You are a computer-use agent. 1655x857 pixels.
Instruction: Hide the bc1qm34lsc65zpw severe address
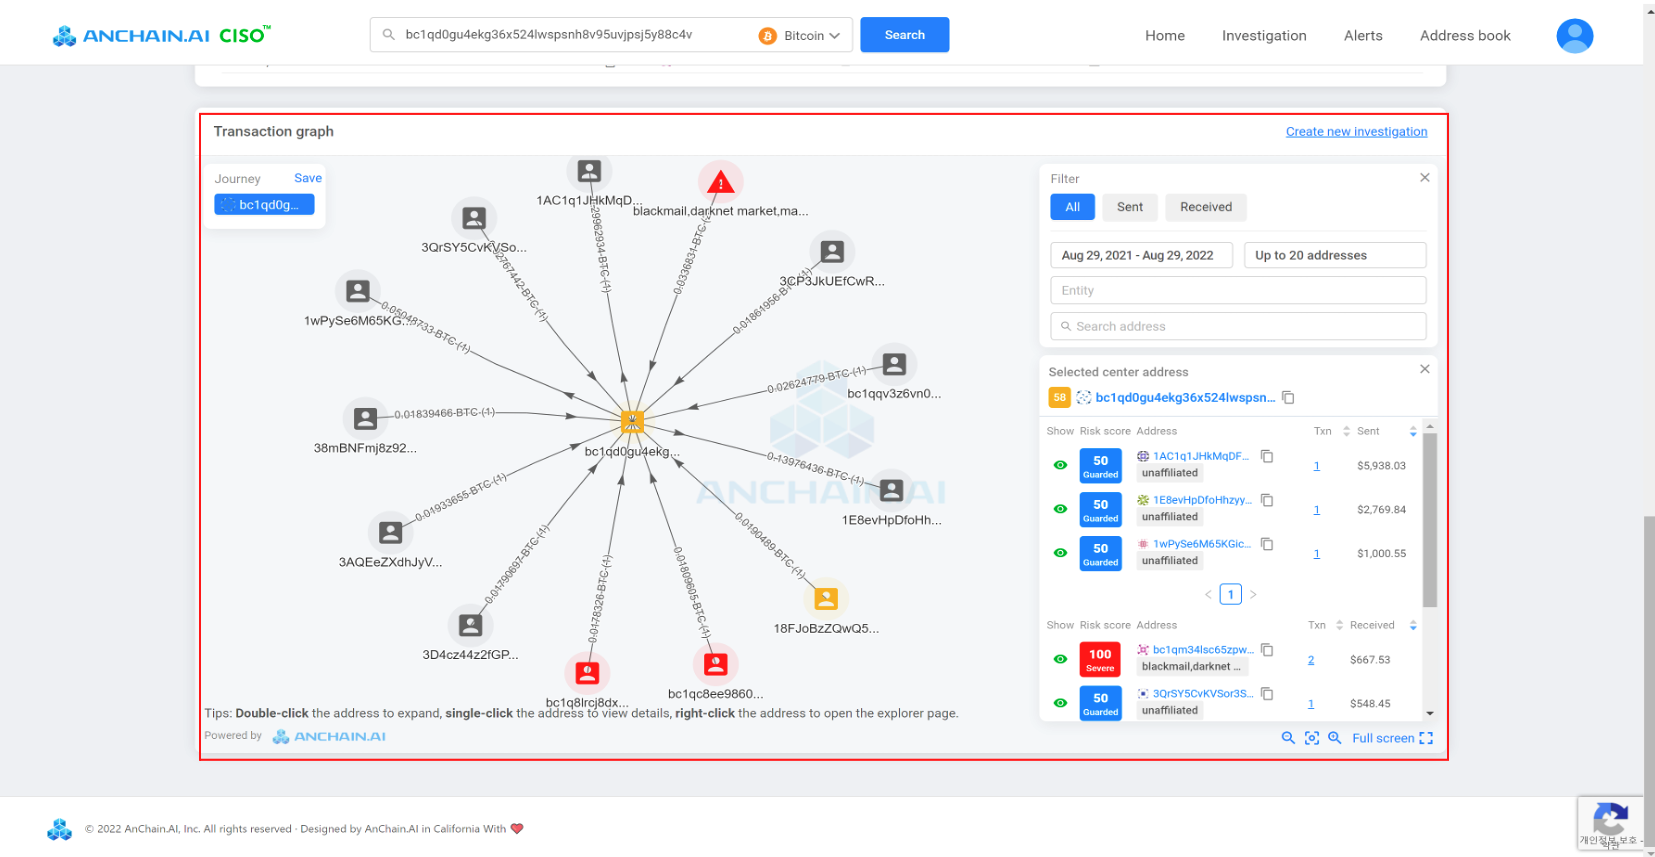tap(1060, 659)
